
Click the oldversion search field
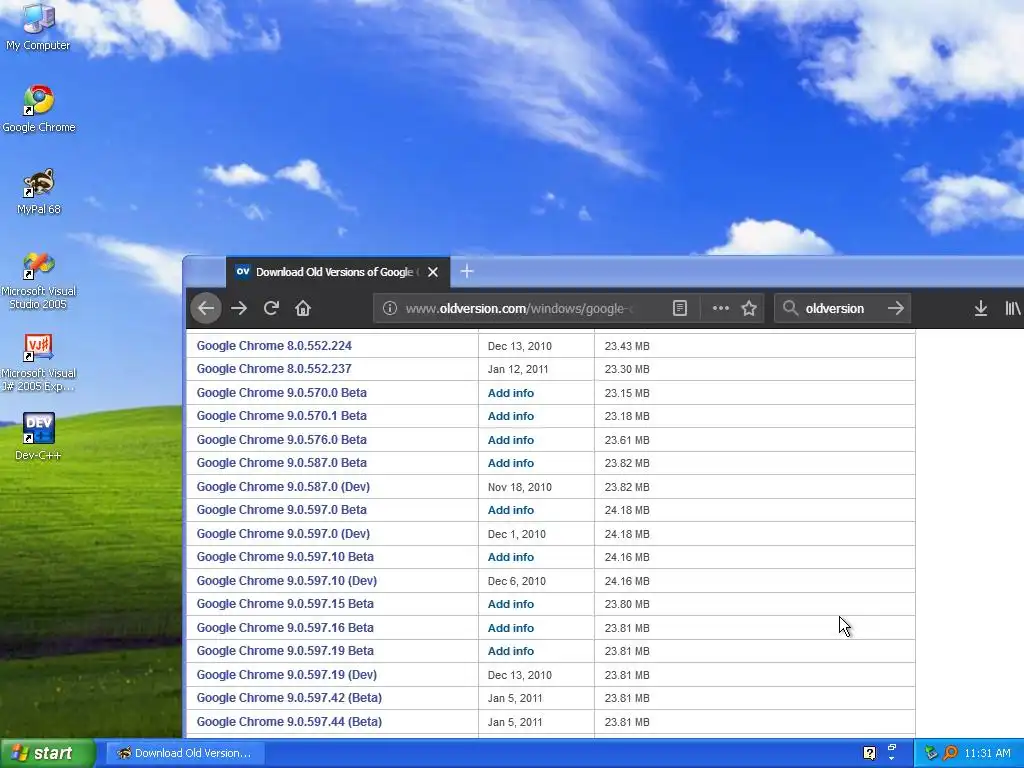coord(842,308)
